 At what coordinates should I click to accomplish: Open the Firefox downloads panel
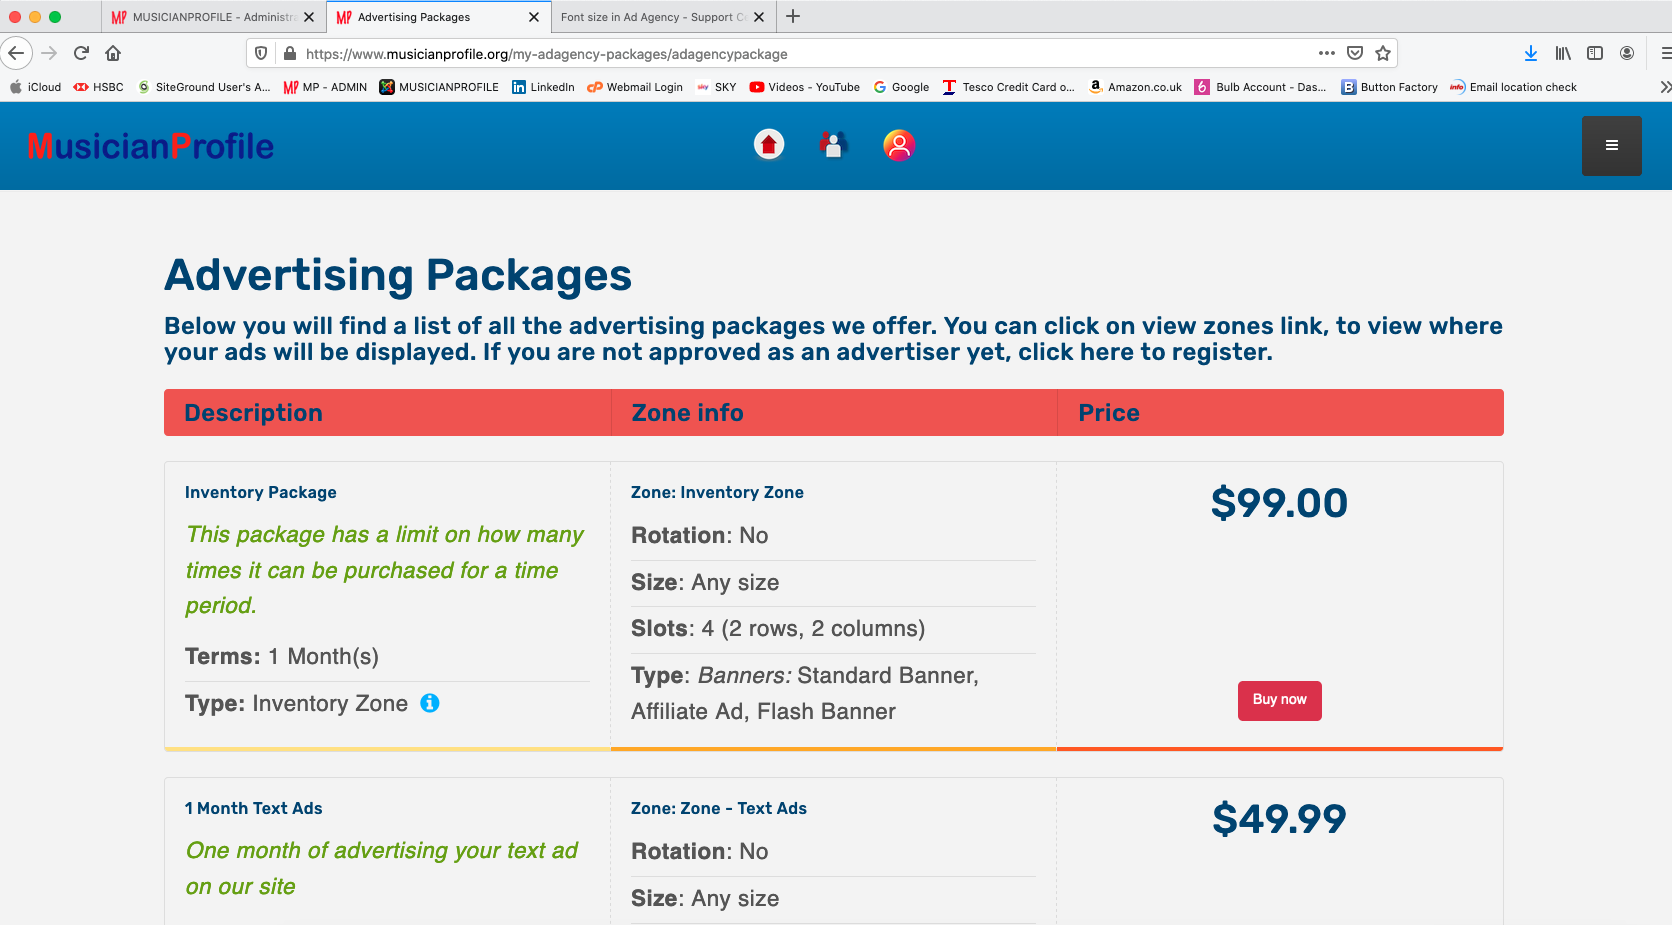(1530, 54)
